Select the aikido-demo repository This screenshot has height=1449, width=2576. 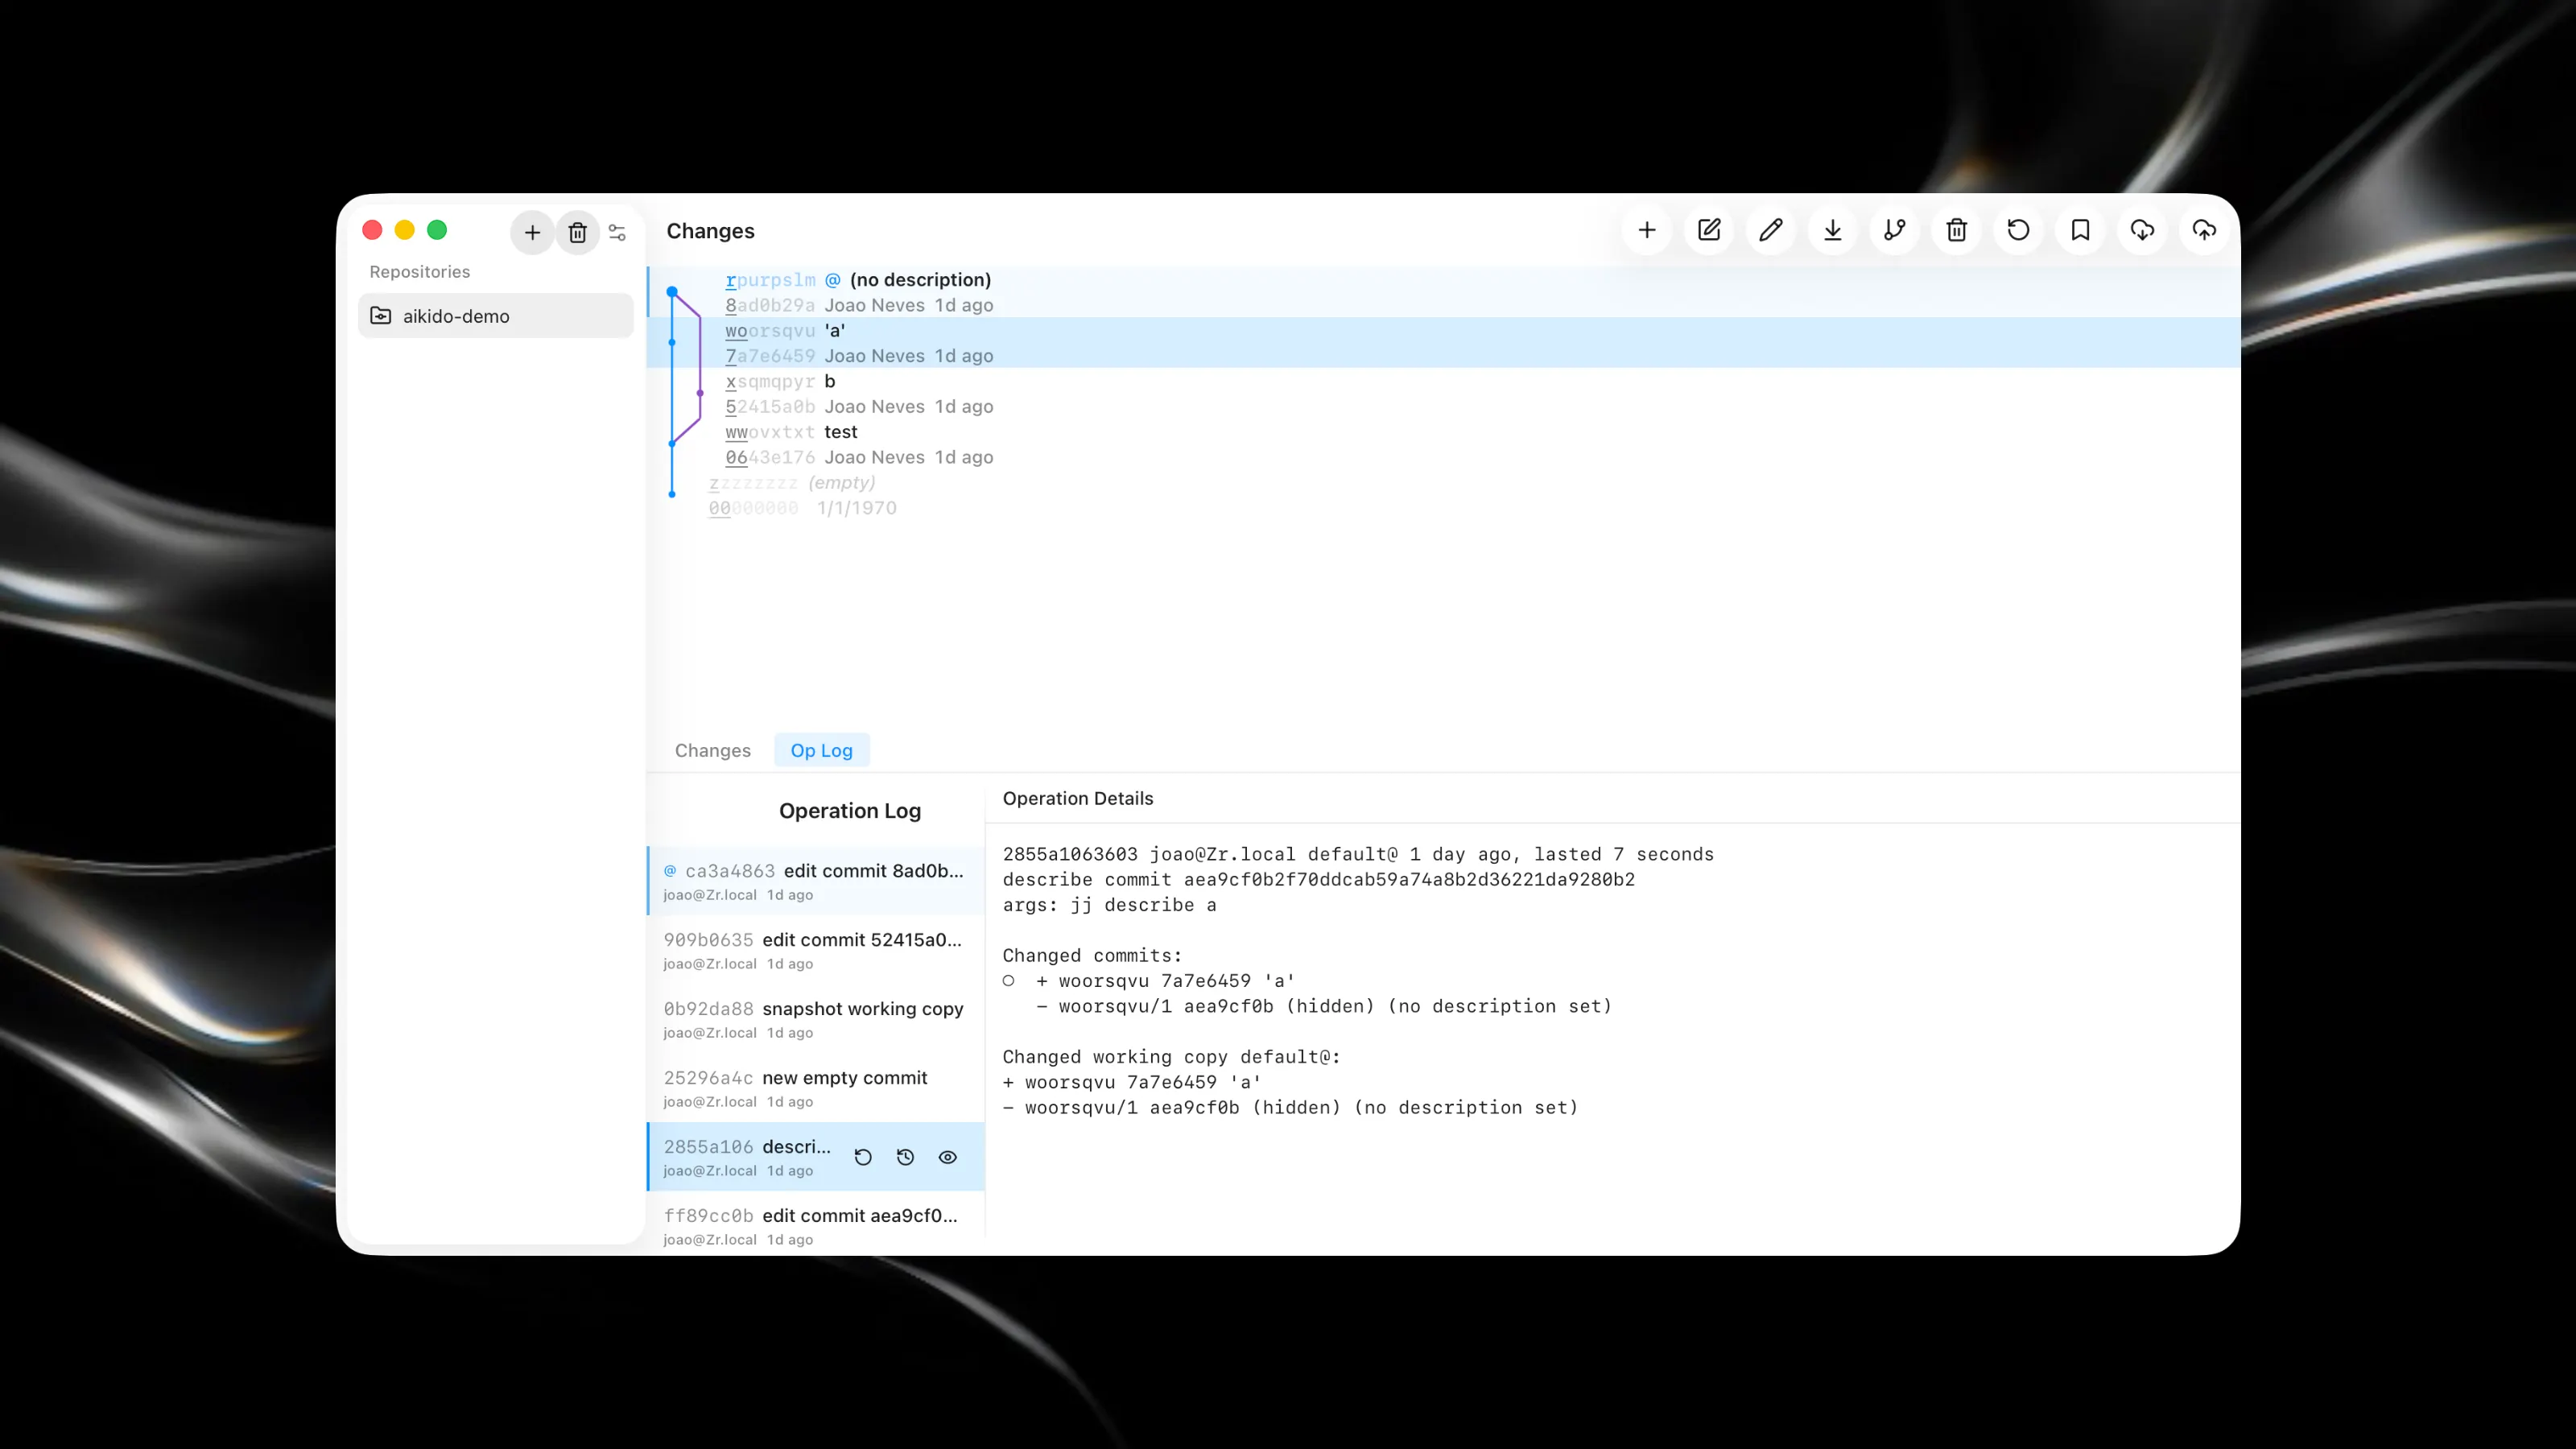496,316
